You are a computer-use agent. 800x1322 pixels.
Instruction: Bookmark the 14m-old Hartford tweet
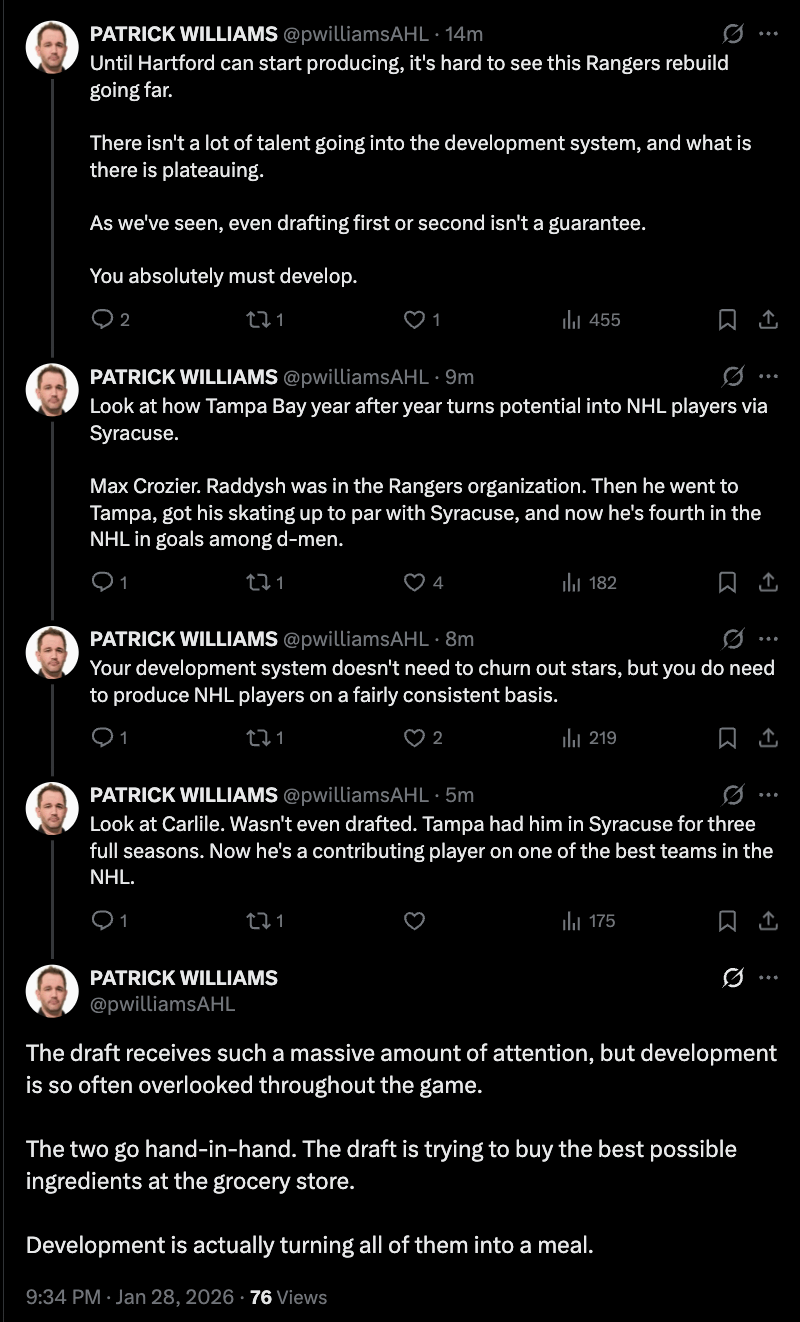(x=728, y=320)
